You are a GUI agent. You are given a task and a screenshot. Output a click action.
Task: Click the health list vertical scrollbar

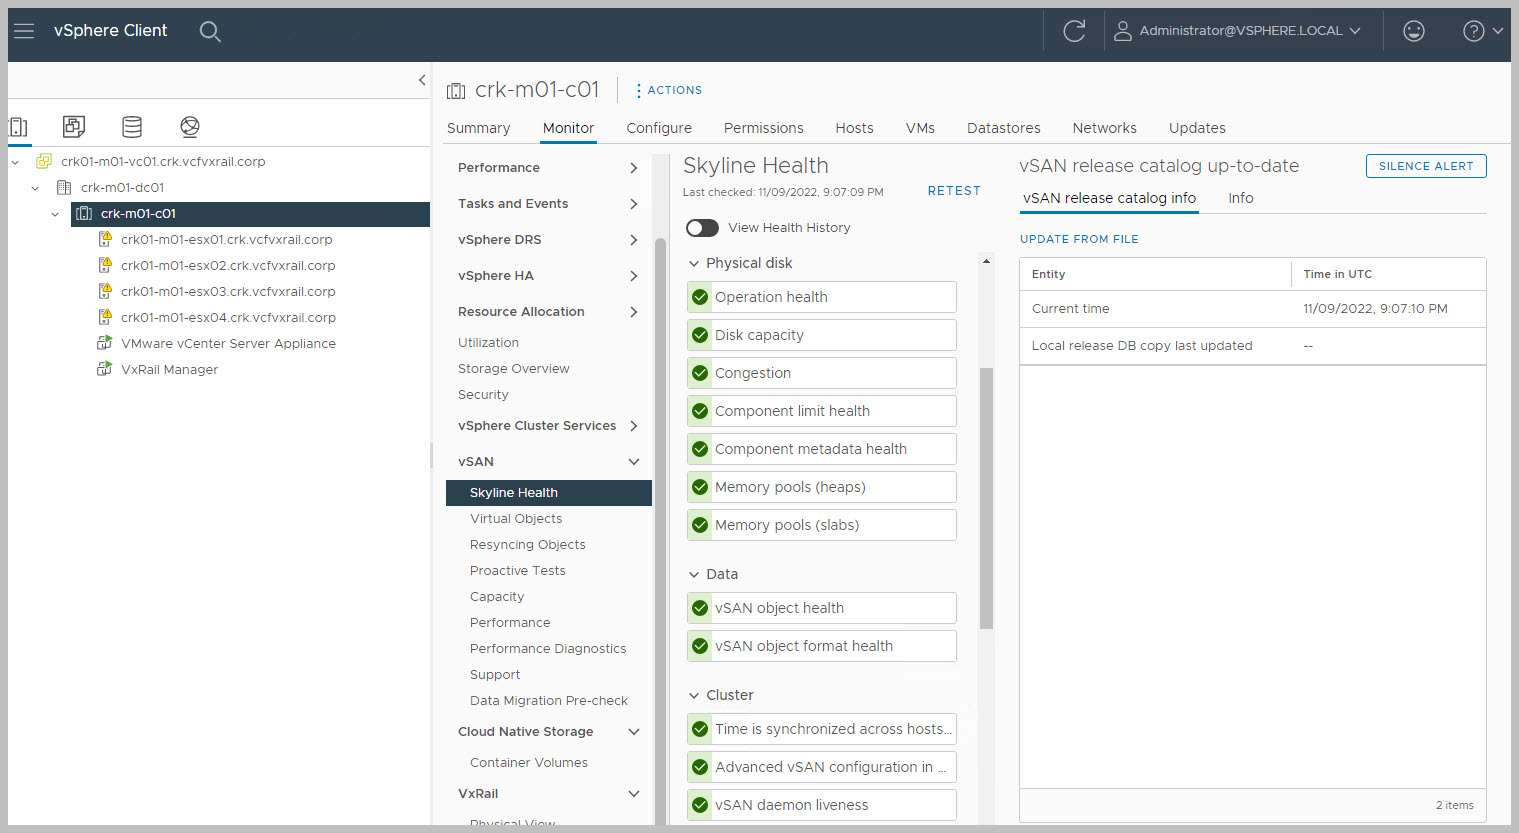[986, 500]
